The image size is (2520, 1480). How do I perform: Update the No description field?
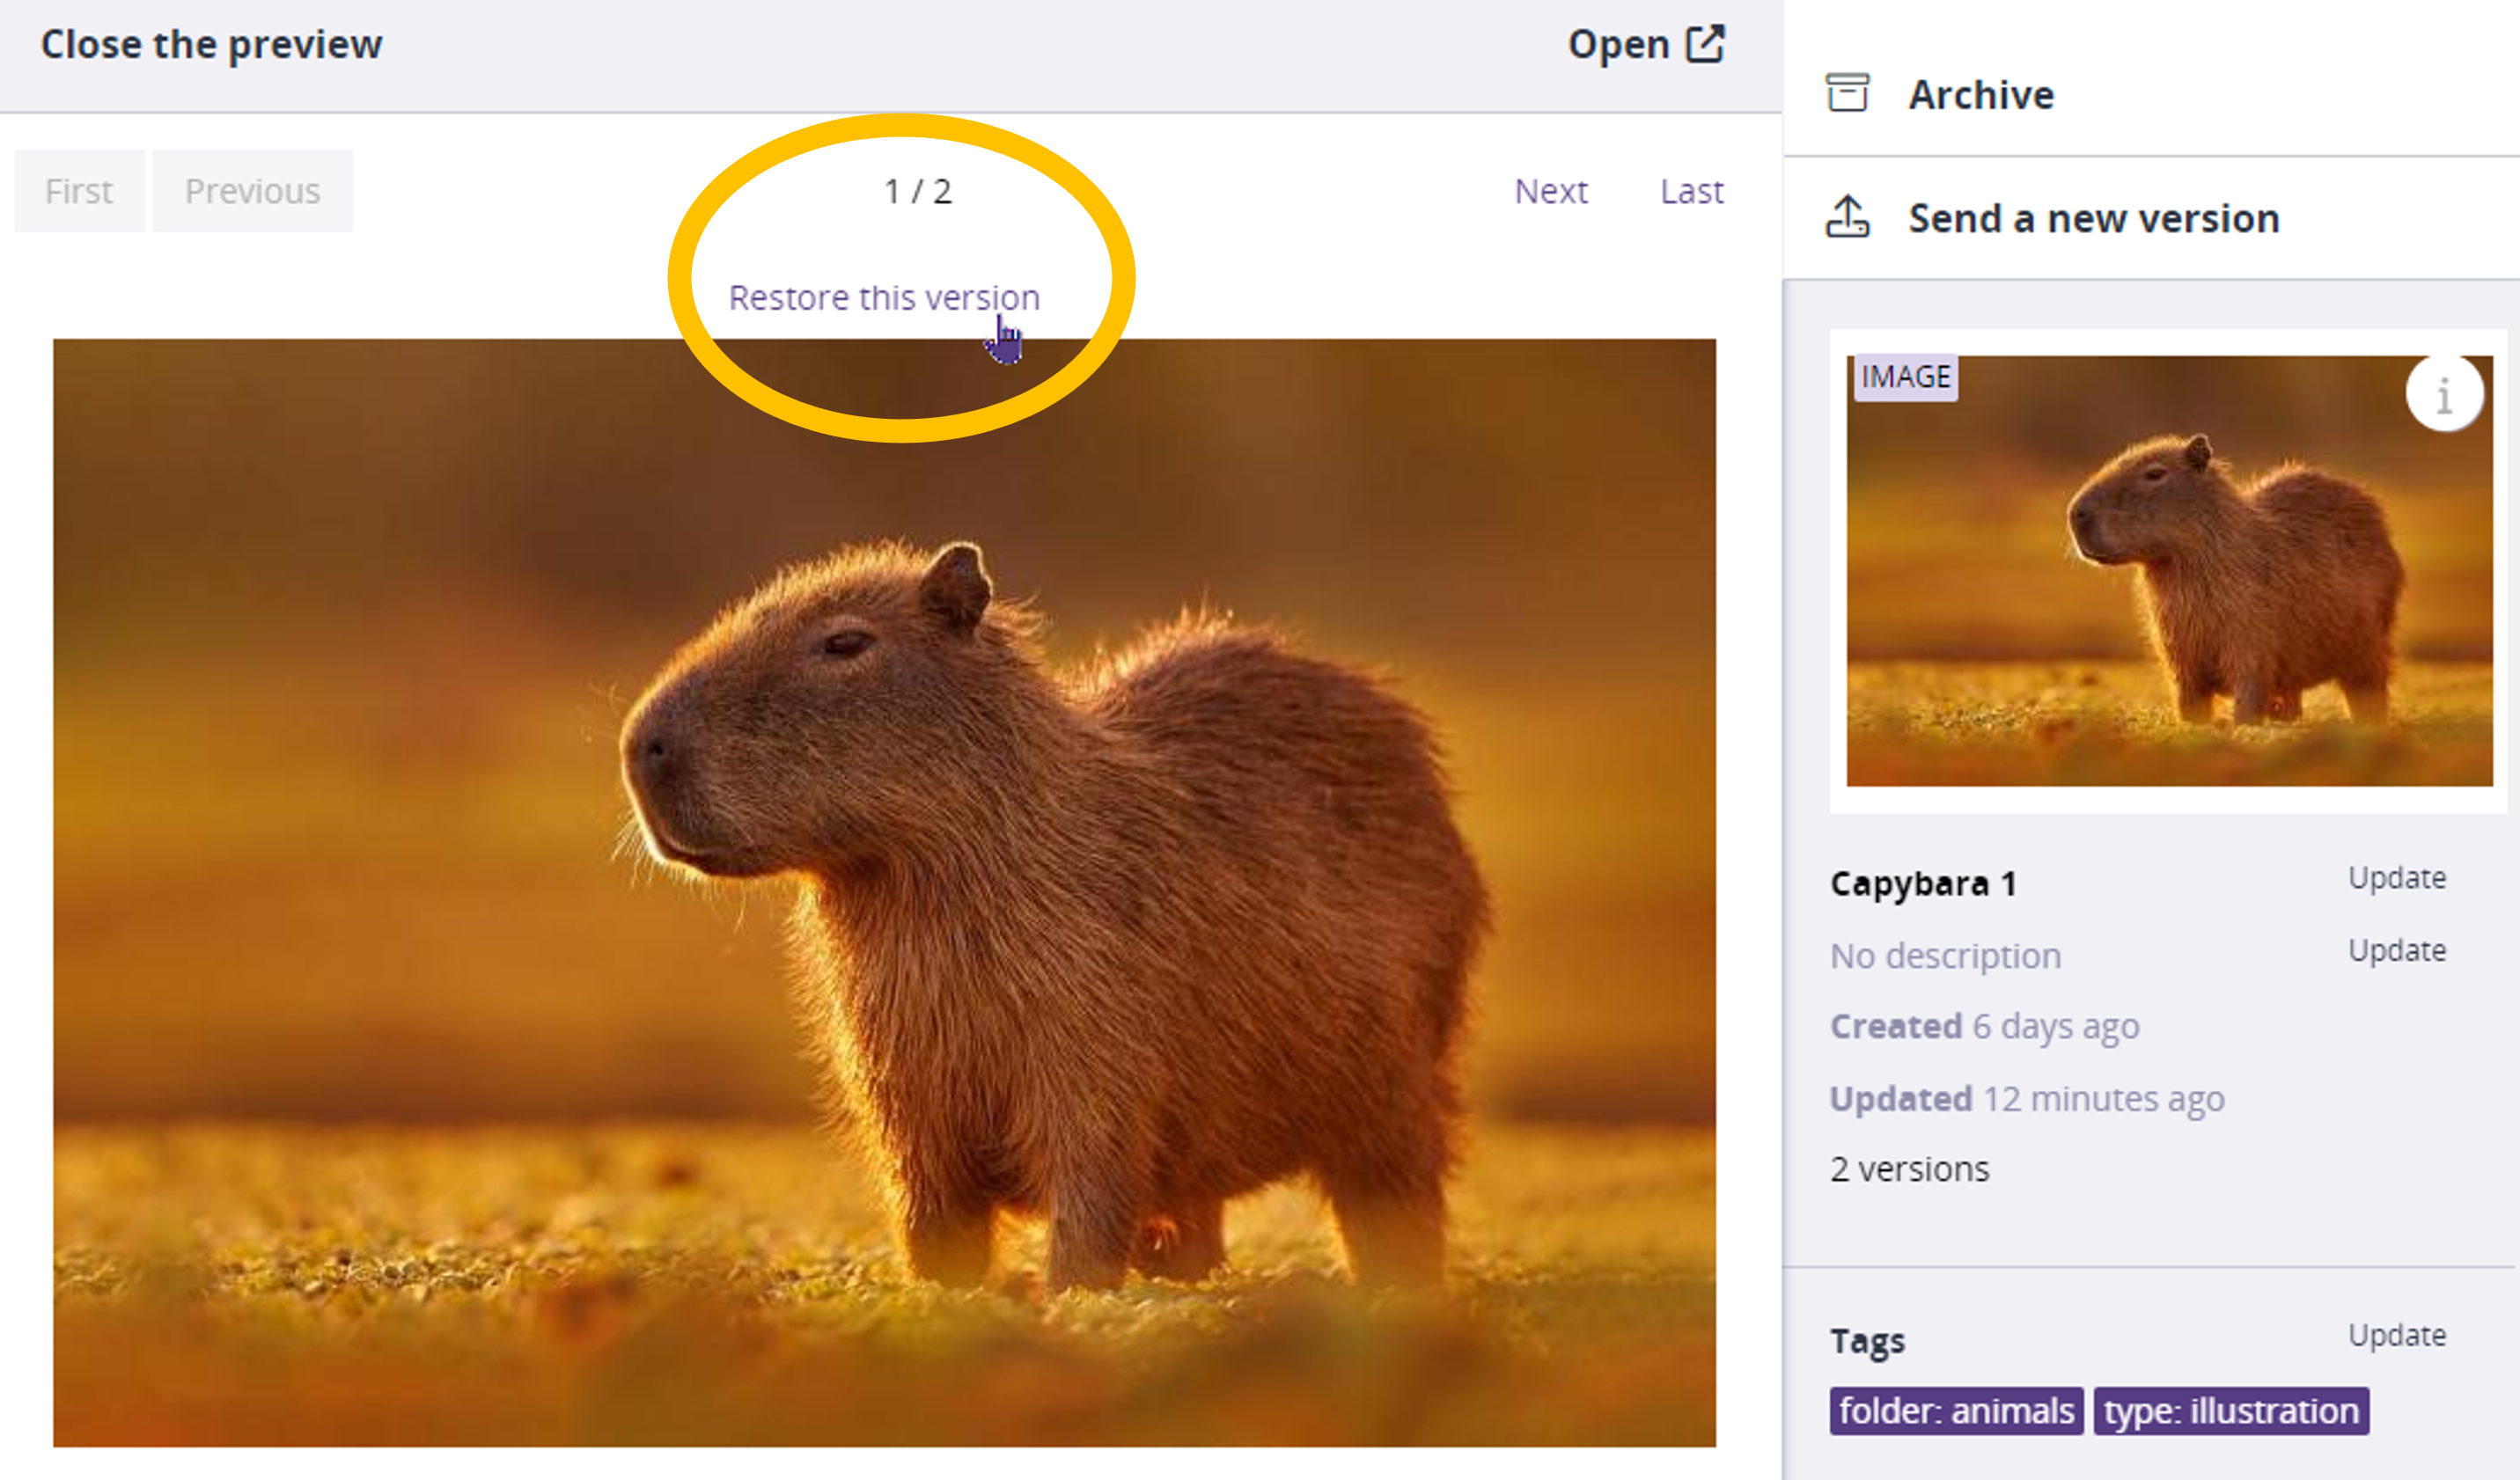click(x=2396, y=950)
